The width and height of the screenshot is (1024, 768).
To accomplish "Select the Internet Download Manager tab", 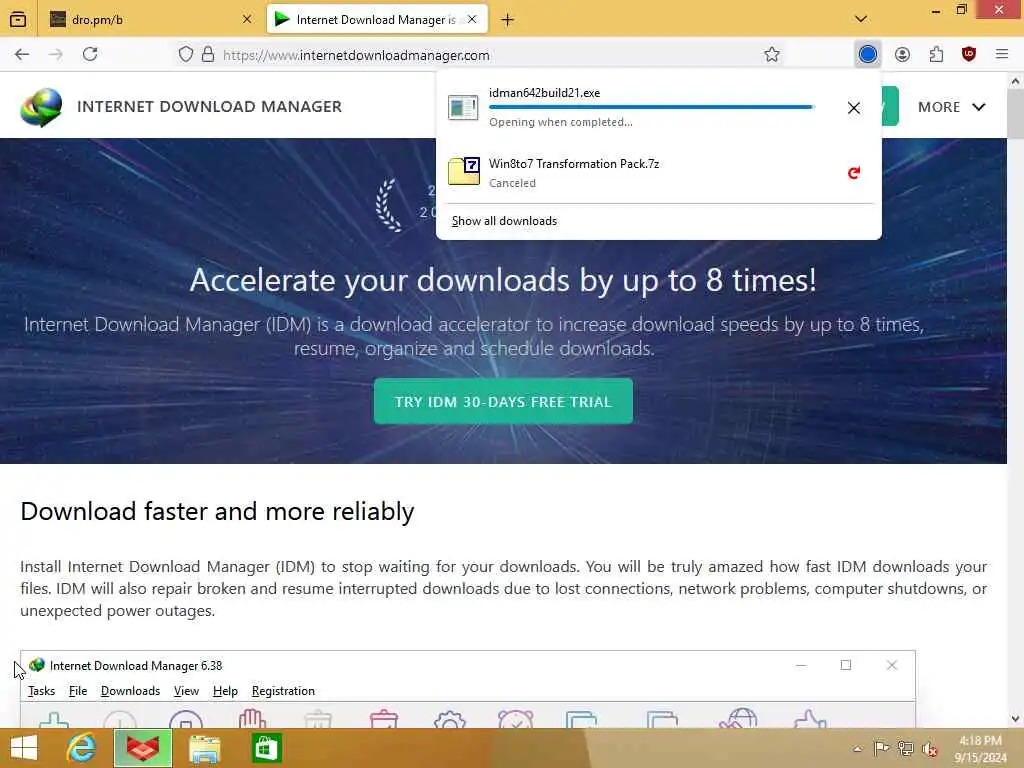I will (377, 20).
